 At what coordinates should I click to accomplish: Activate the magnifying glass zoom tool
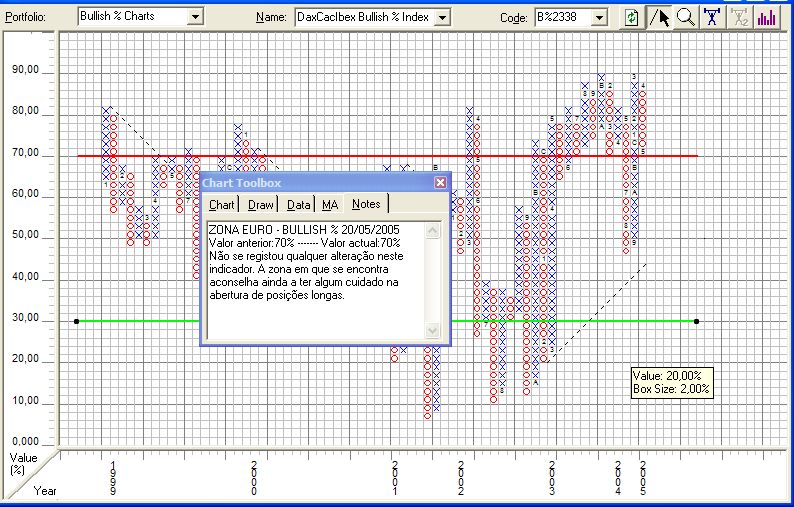(686, 17)
